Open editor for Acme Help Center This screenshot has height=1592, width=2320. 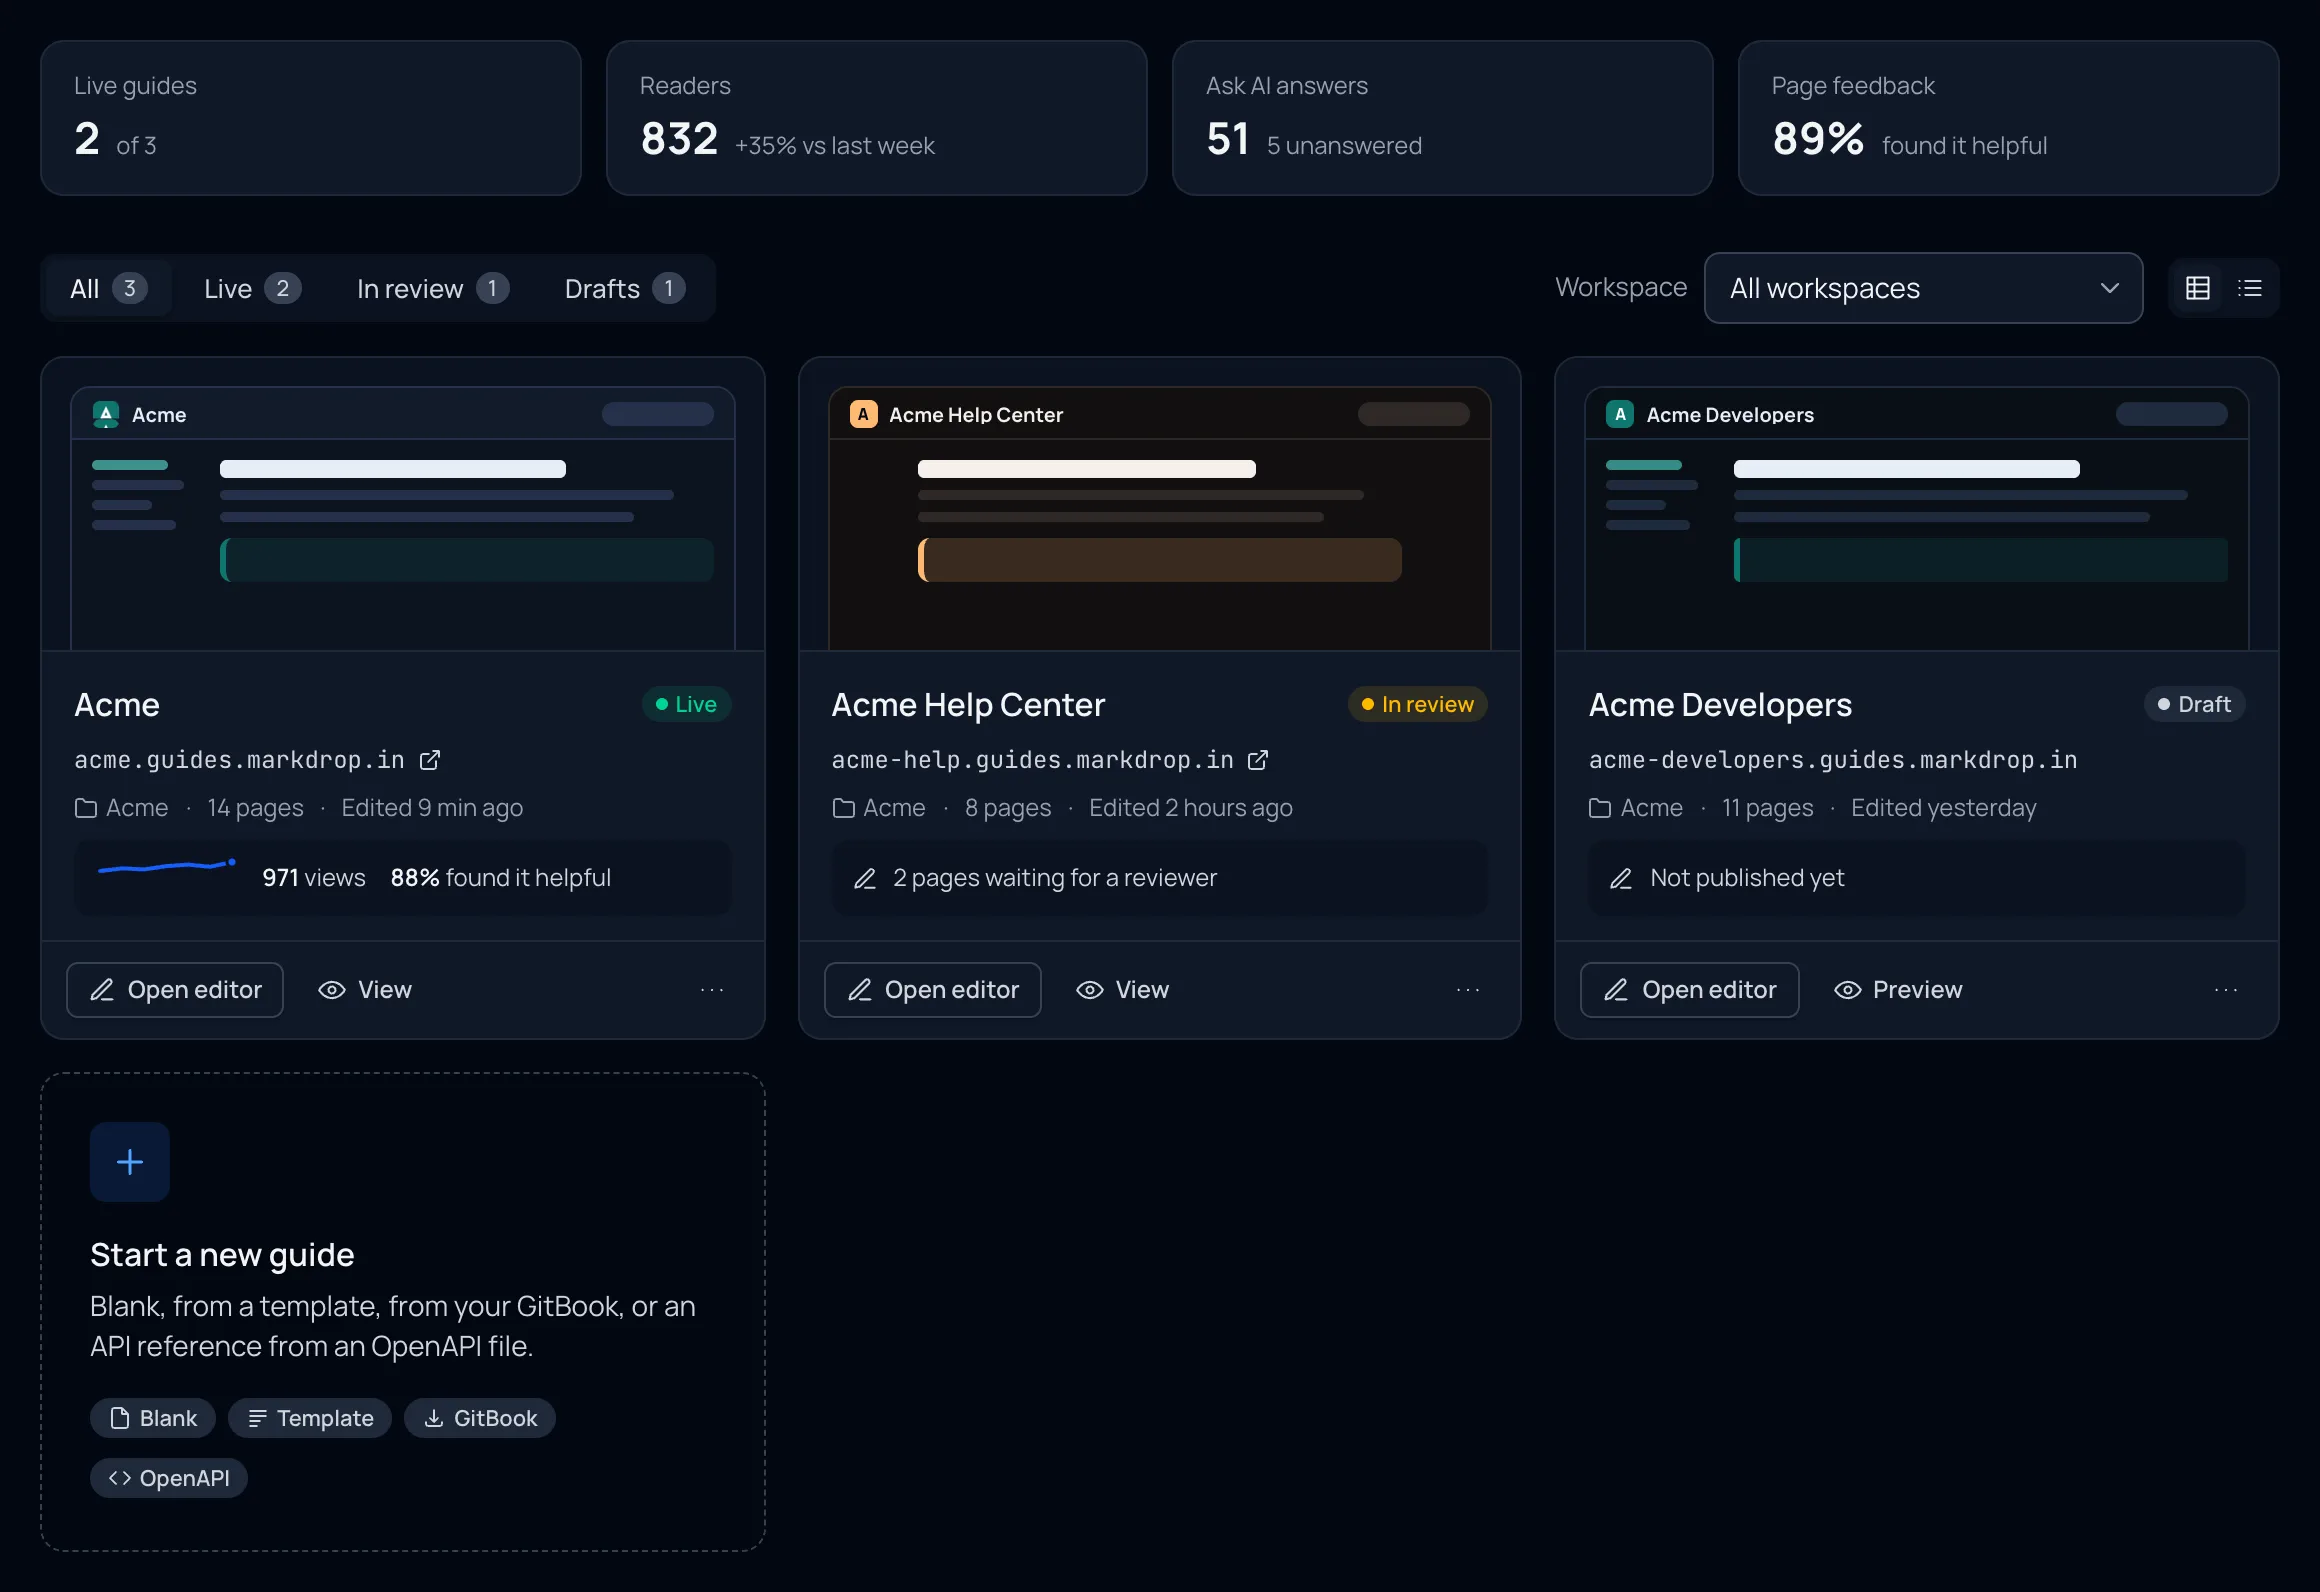pyautogui.click(x=932, y=990)
